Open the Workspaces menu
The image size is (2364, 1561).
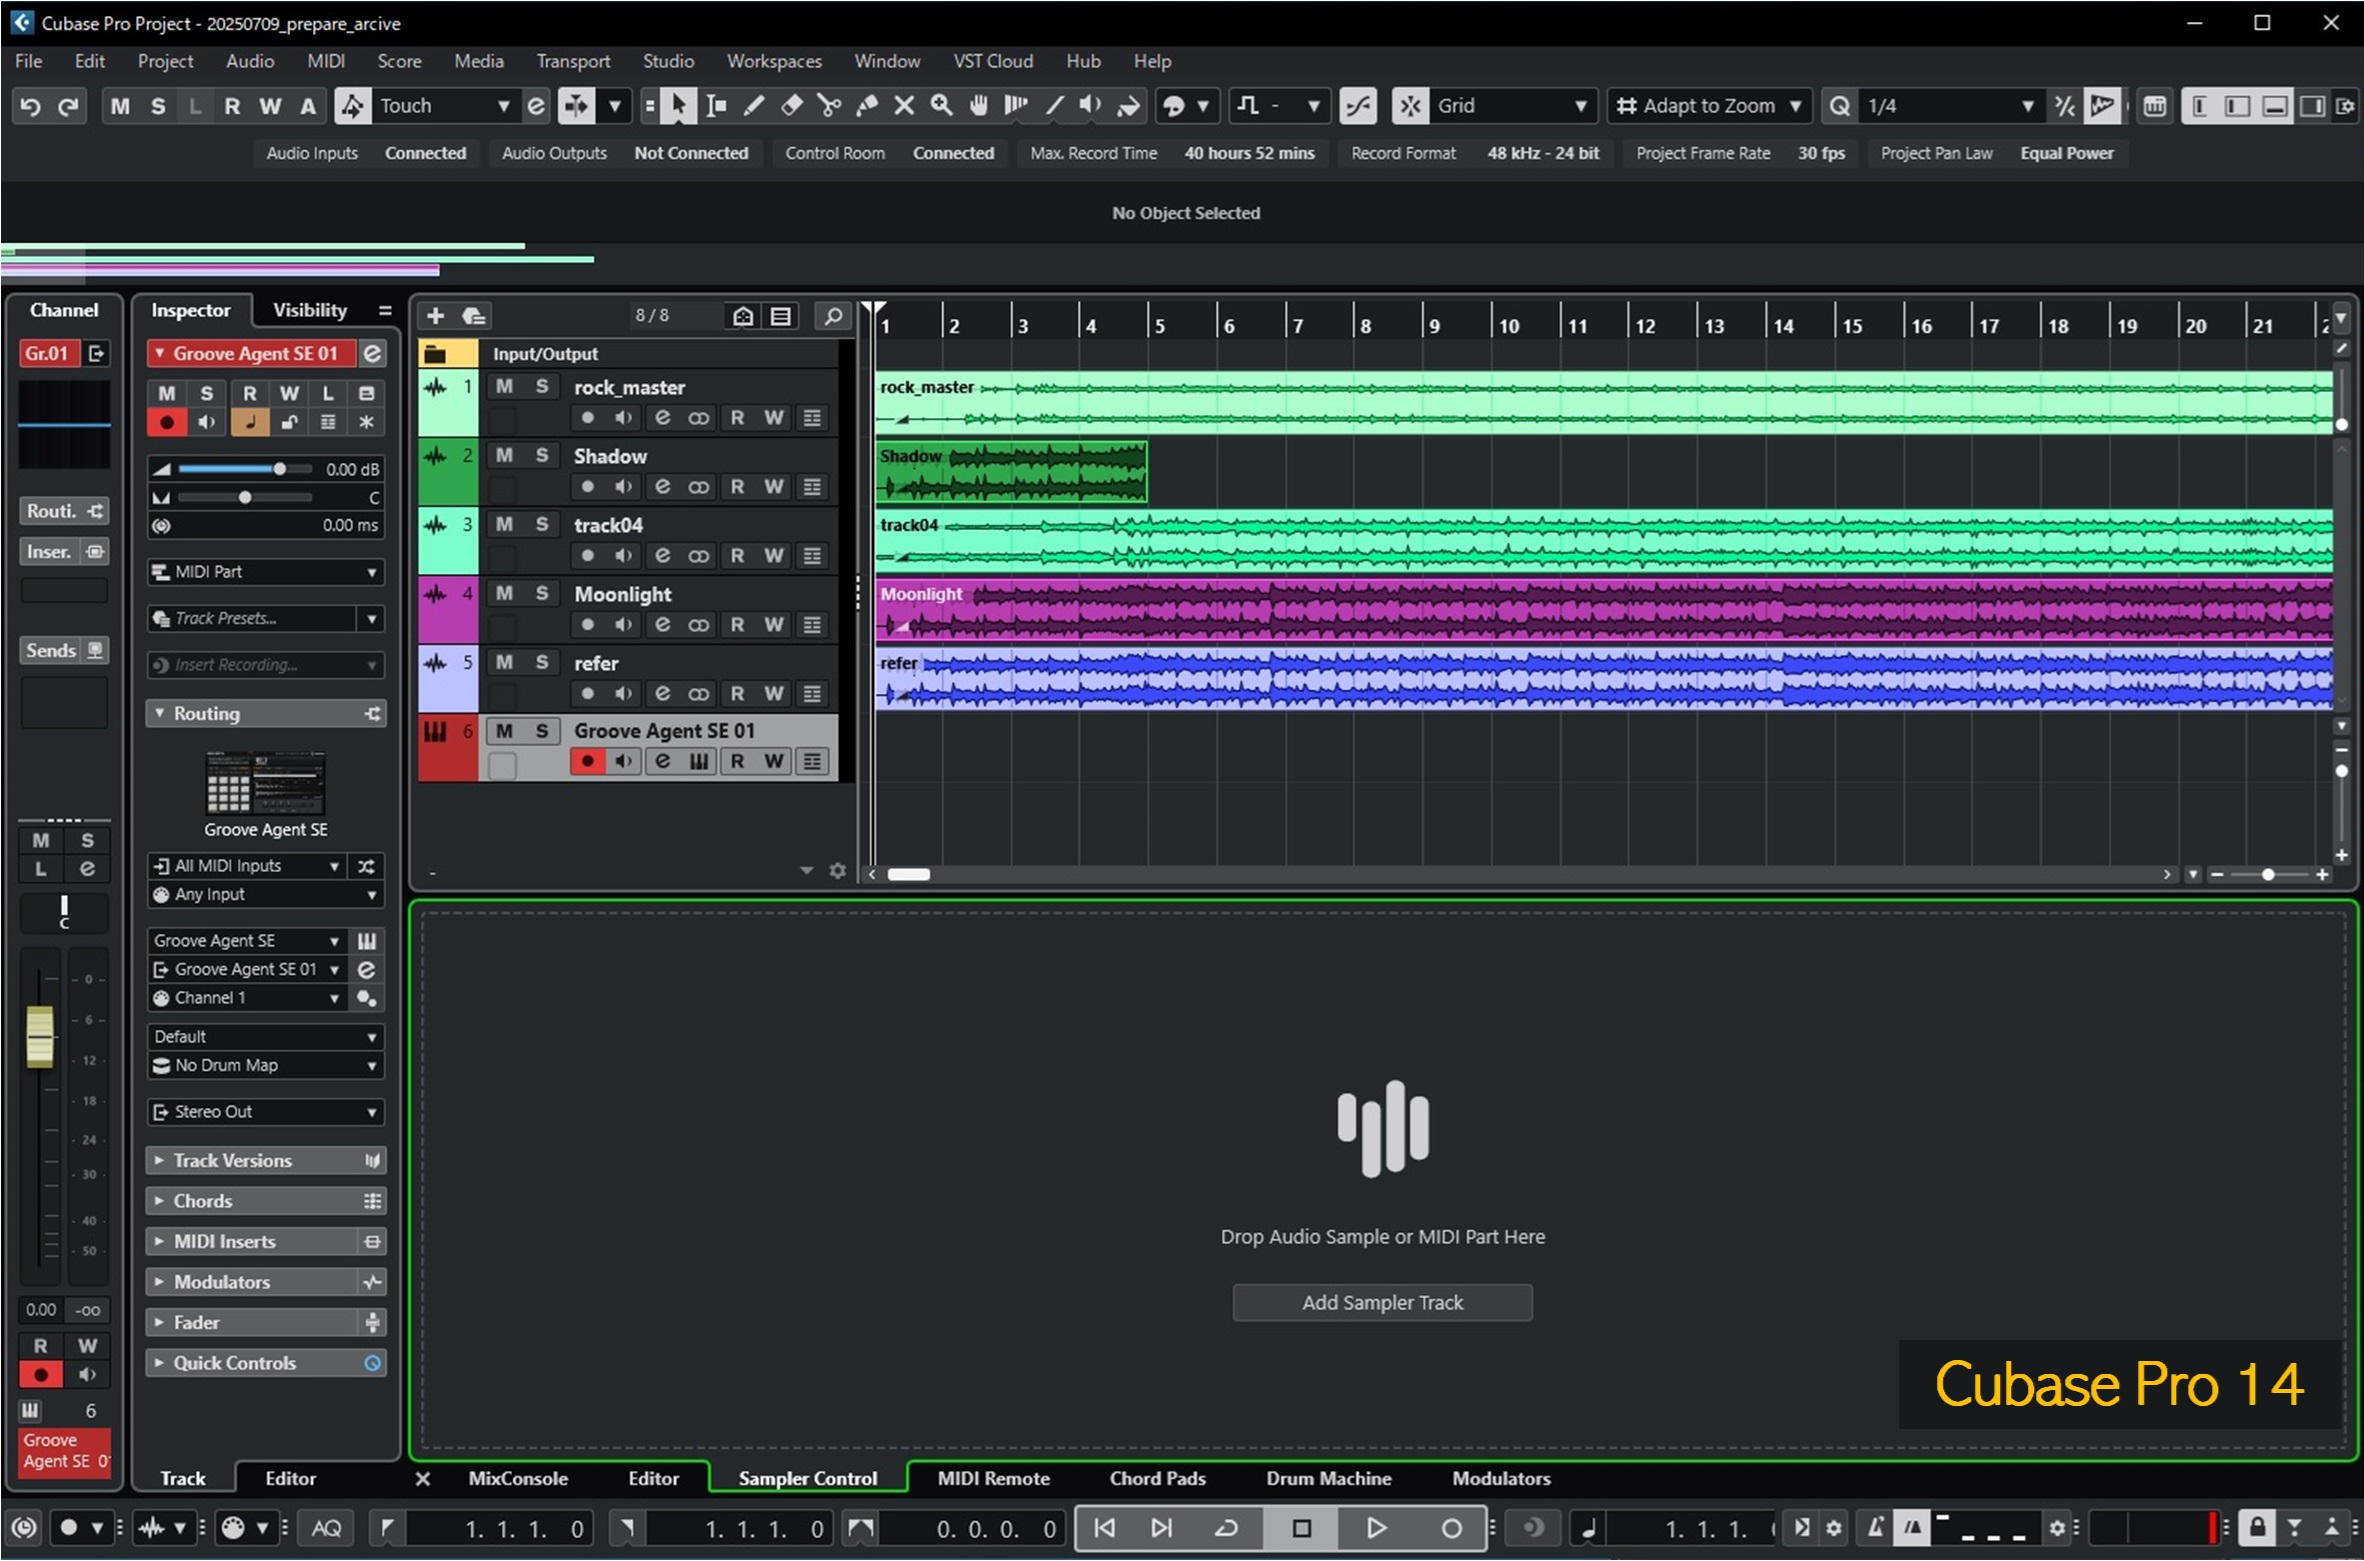click(774, 61)
